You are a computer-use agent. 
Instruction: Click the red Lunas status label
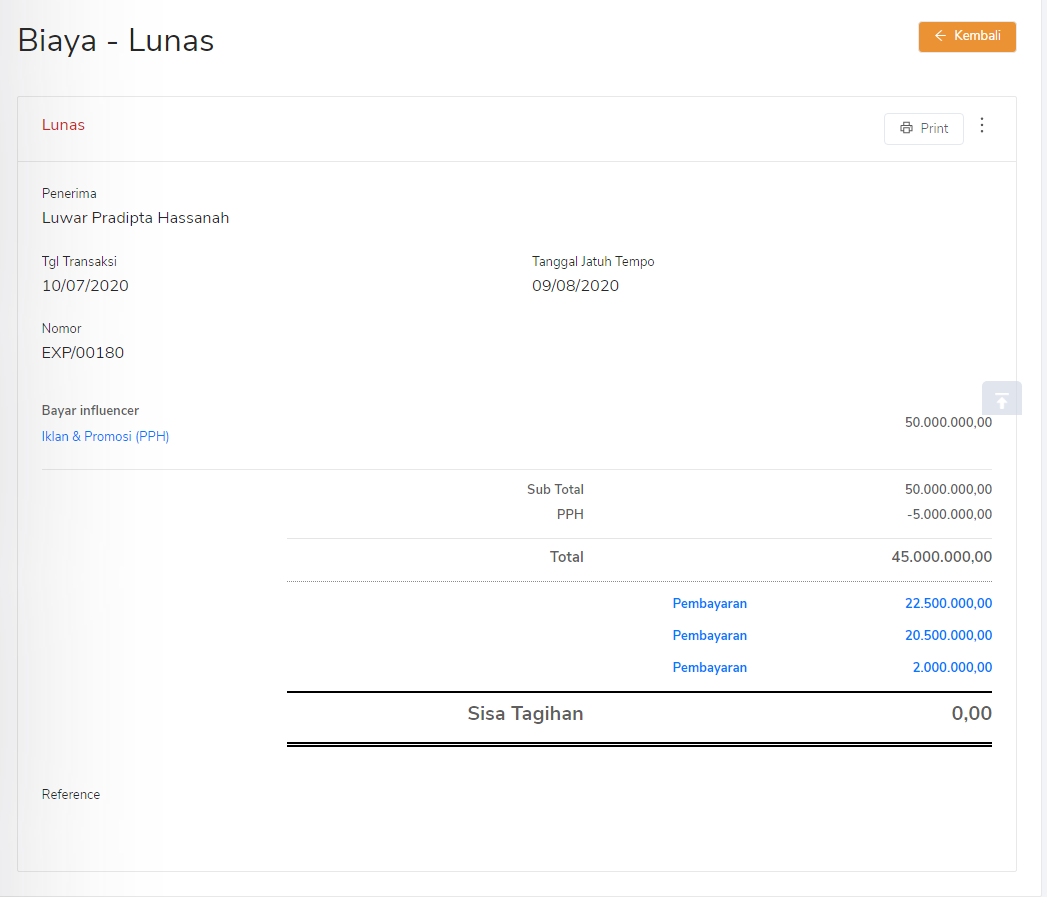63,125
